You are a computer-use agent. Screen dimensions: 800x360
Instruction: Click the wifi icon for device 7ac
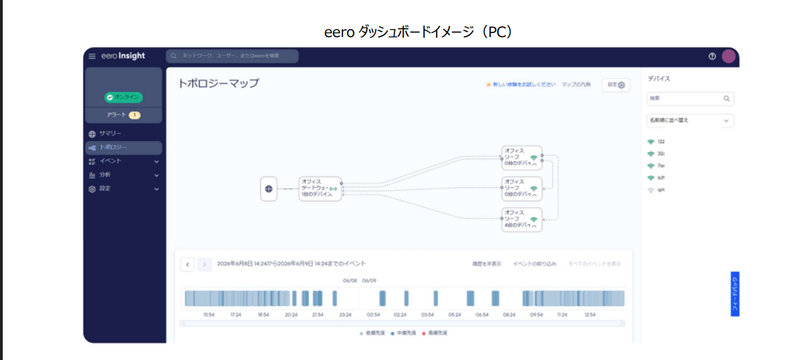click(x=651, y=166)
